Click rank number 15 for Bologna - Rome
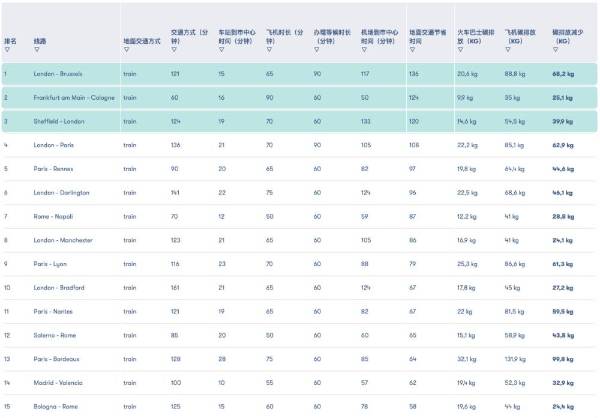 (x=7, y=407)
